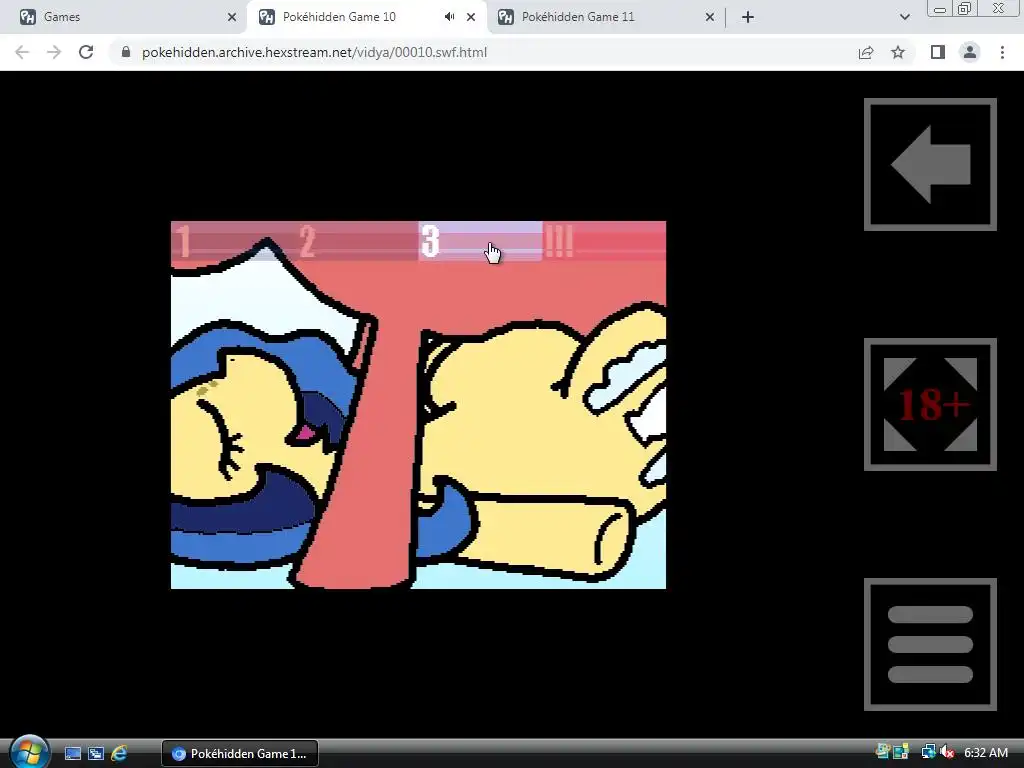Open the hamburger menu button beside the game

tap(931, 645)
